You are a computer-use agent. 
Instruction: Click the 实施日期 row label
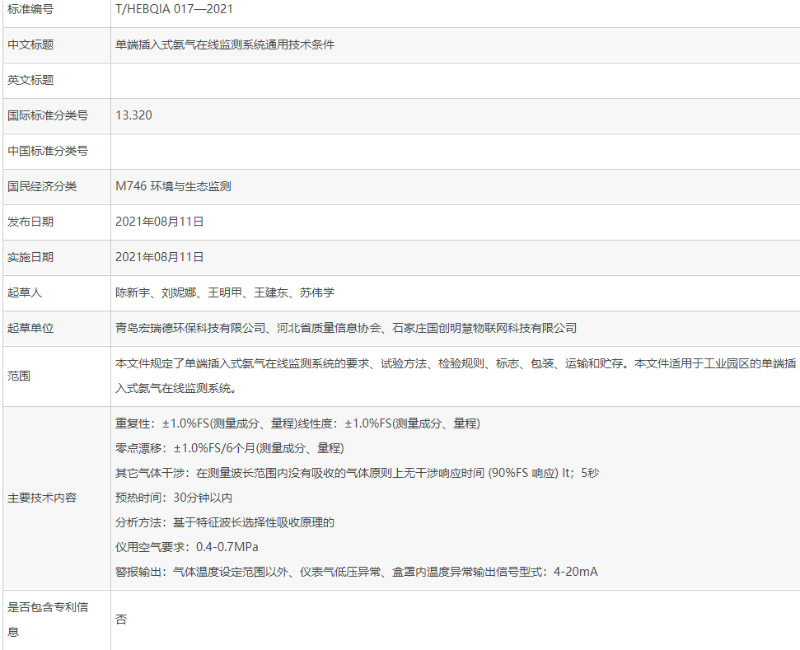coord(40,257)
